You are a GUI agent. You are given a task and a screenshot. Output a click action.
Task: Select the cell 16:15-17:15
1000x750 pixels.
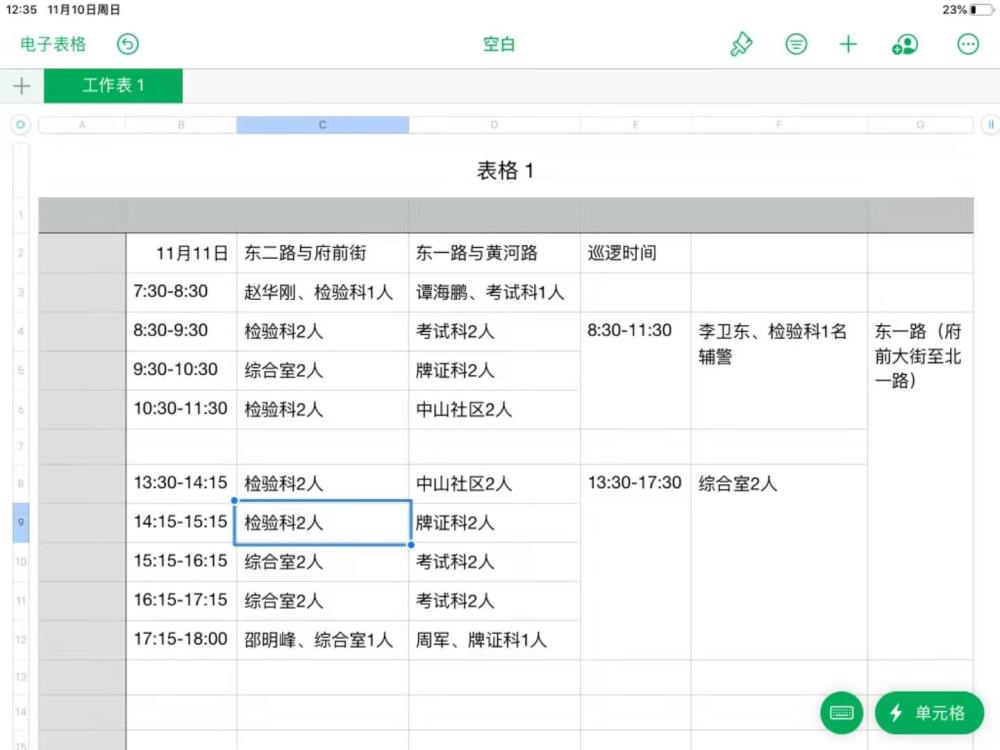[181, 601]
